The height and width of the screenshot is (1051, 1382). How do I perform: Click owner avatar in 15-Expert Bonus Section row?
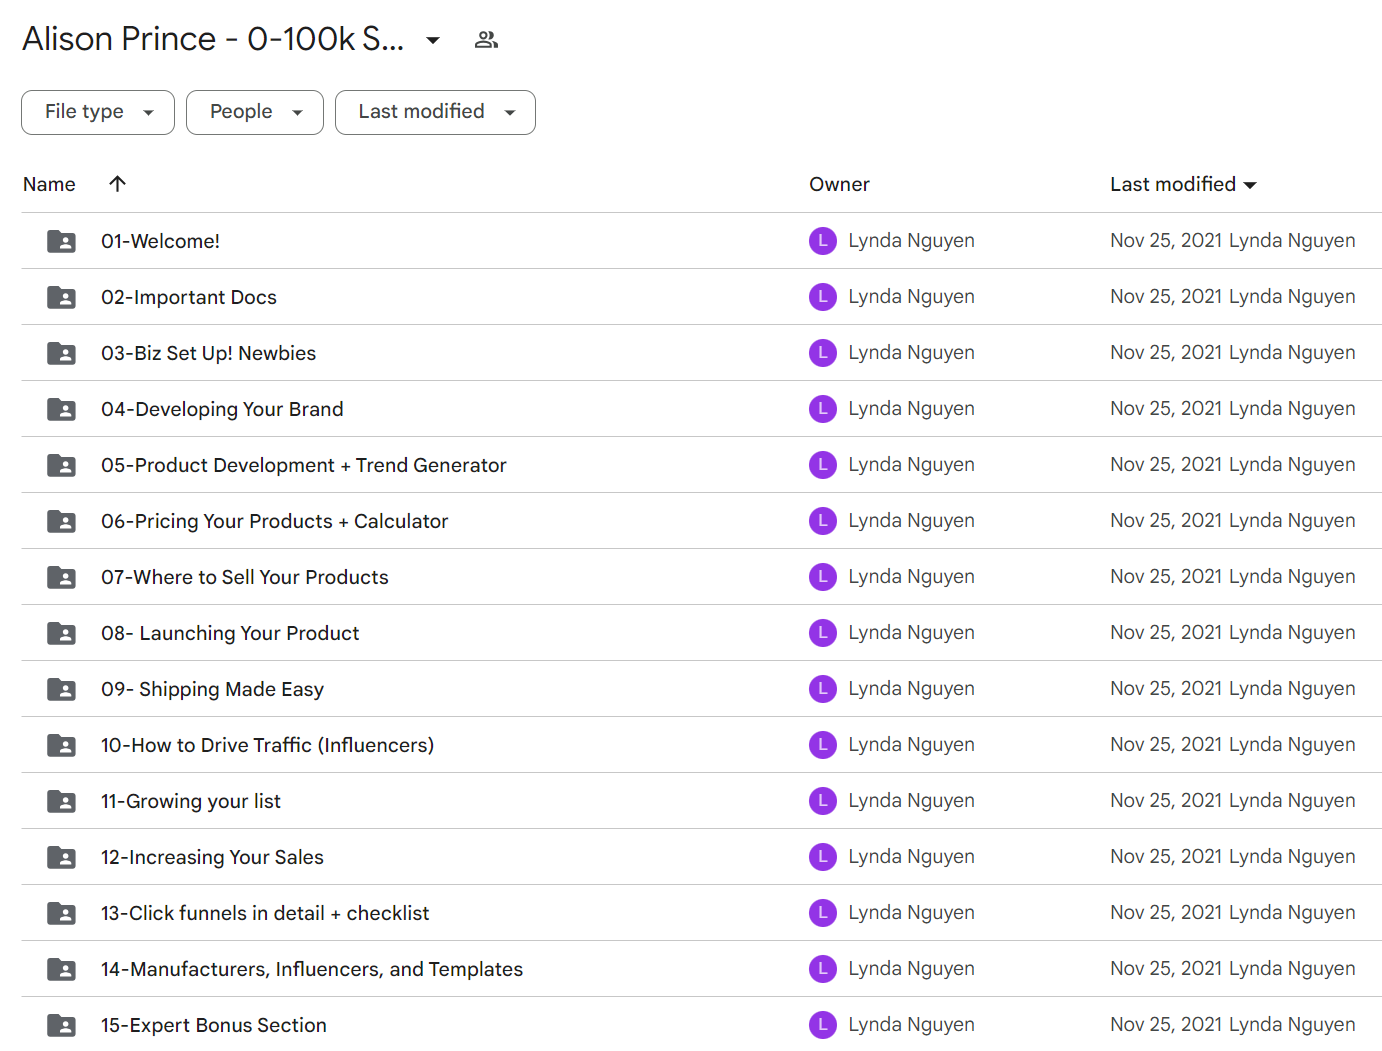[x=823, y=1025]
